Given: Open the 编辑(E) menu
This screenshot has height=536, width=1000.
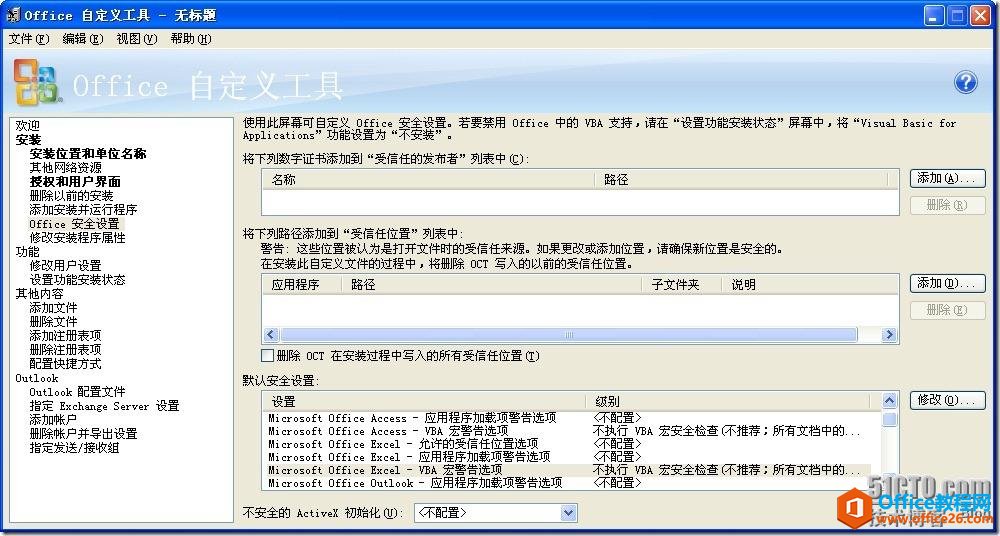Looking at the screenshot, I should [82, 39].
